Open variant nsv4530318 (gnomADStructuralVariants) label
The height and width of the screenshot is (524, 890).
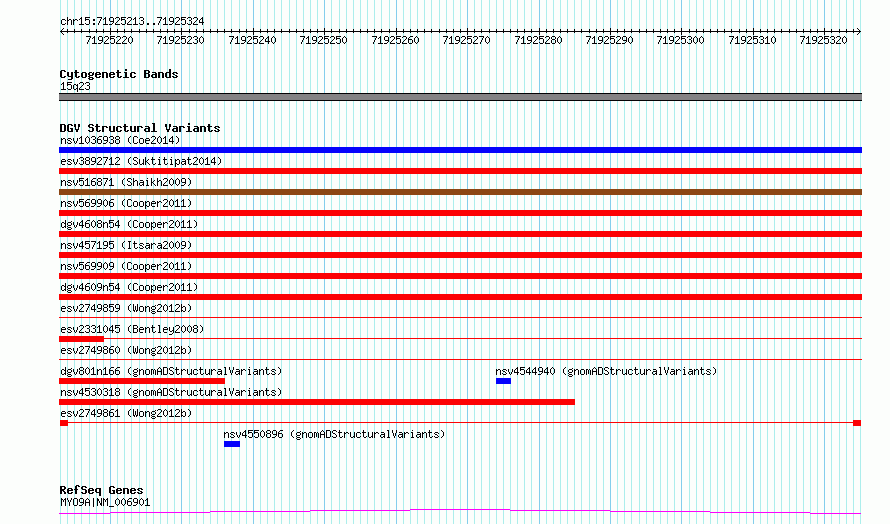tap(171, 392)
